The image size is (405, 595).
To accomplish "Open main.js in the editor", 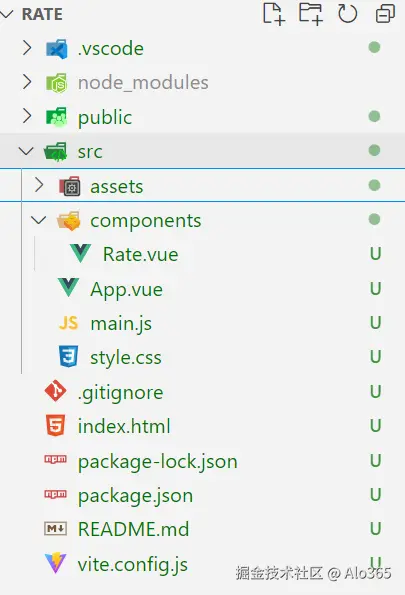I will coord(121,324).
